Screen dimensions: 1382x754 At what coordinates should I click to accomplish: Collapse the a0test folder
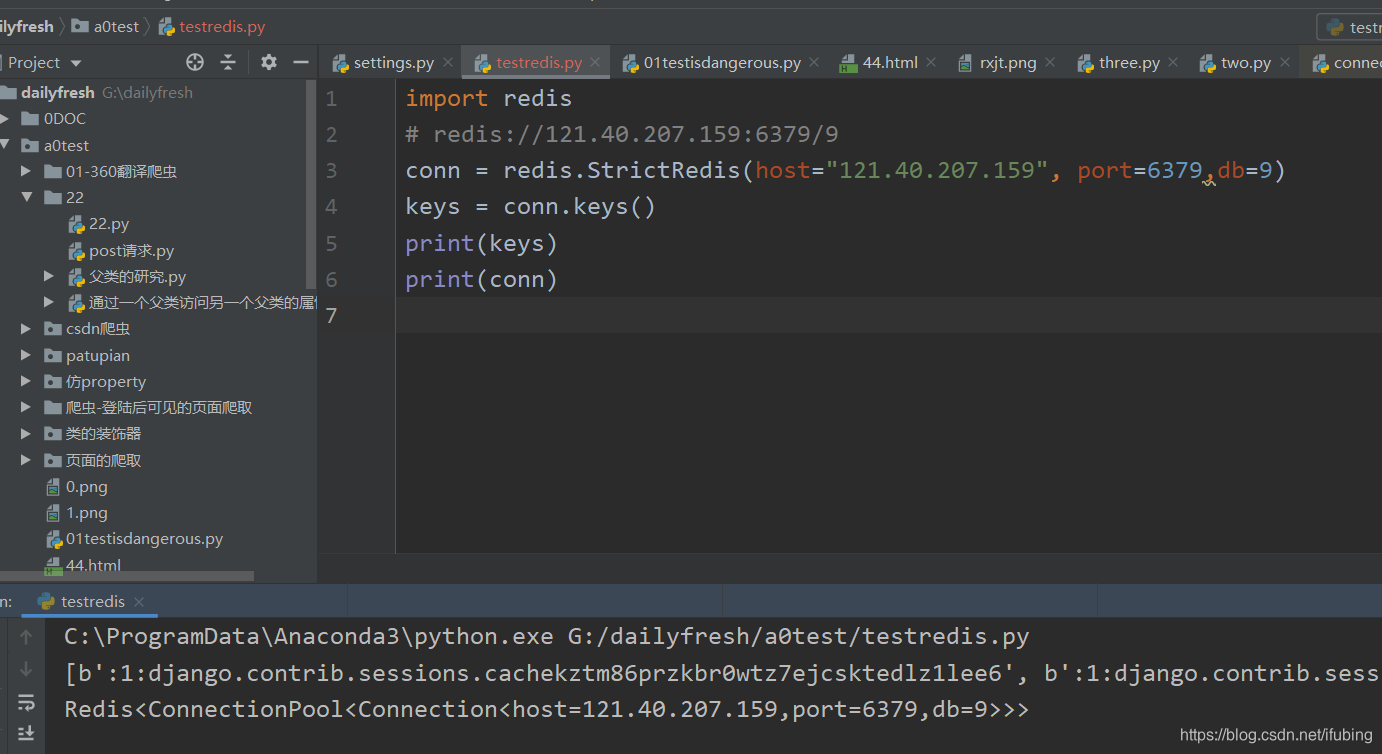[5, 145]
